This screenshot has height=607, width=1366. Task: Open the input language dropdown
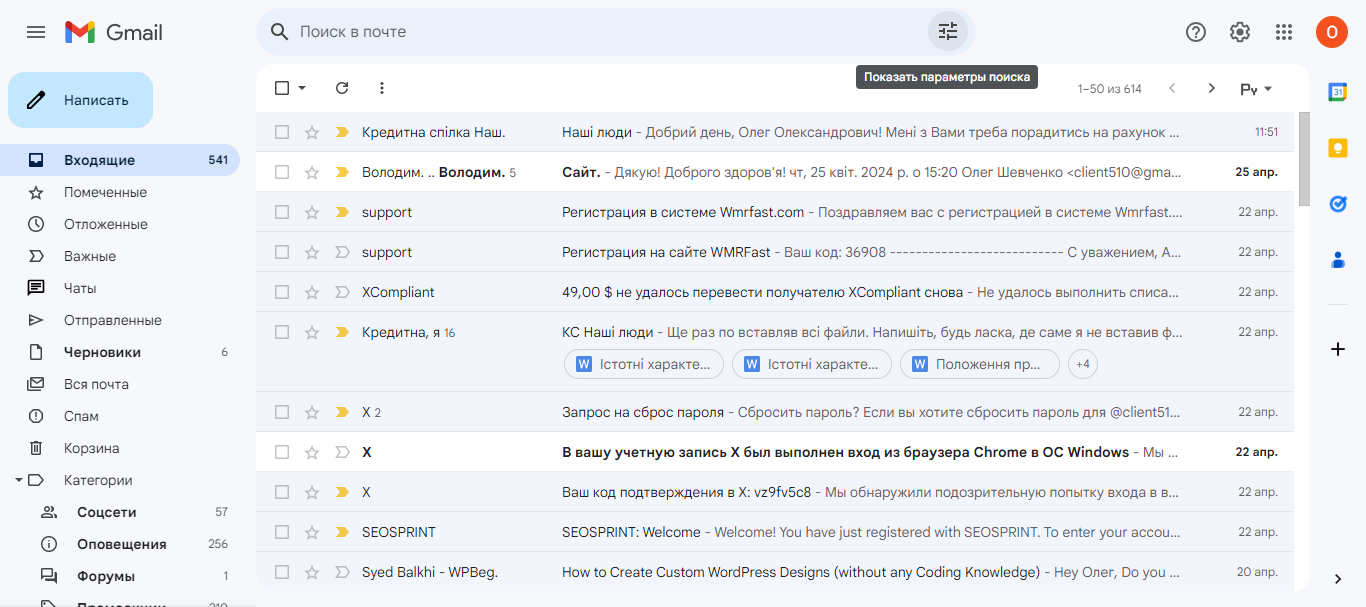coord(1256,89)
